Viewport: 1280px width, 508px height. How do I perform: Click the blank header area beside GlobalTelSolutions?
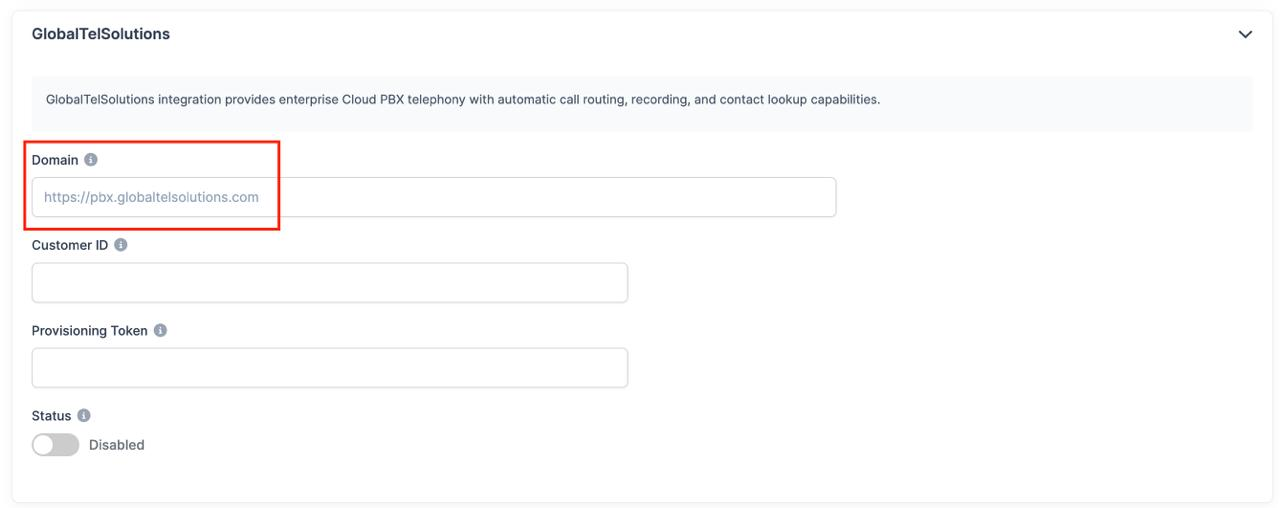tap(700, 34)
